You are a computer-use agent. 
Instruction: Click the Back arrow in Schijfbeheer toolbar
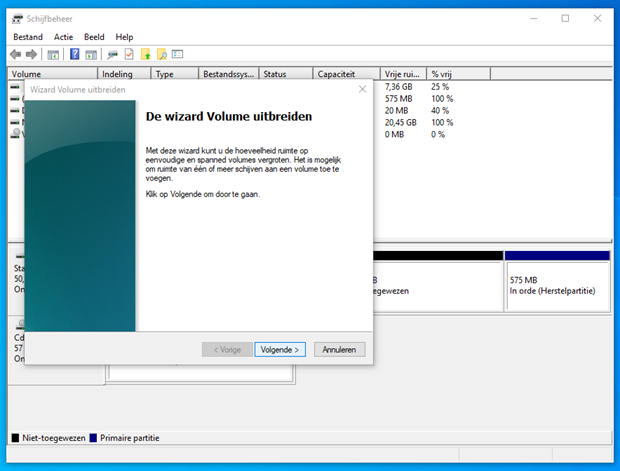tap(15, 54)
